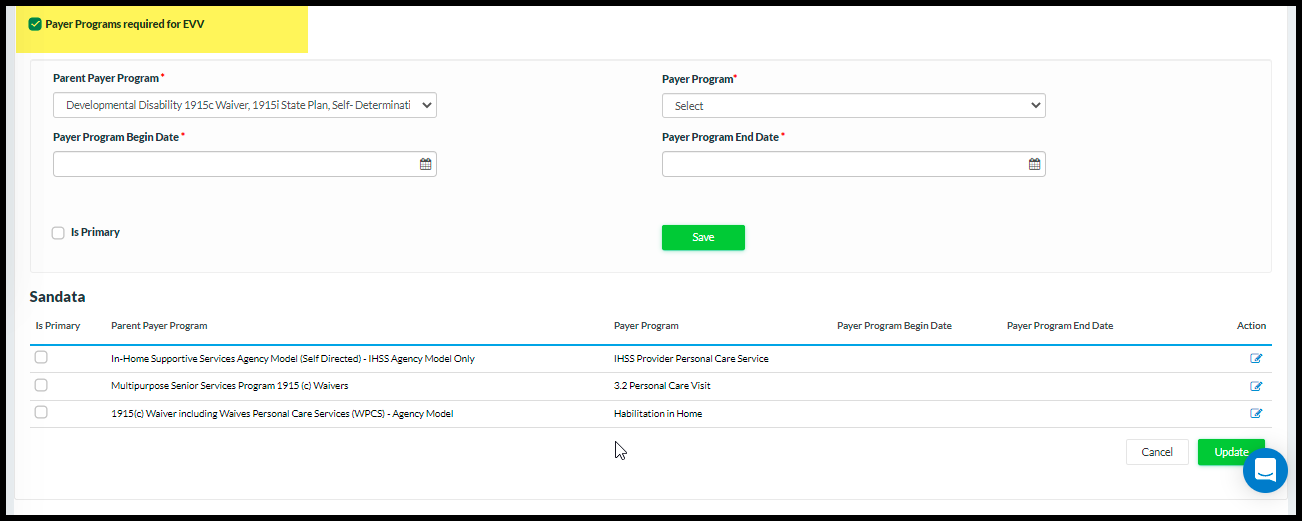Open calendar for Payer Program End Date
Screen dimensions: 1302x521
(1034, 164)
